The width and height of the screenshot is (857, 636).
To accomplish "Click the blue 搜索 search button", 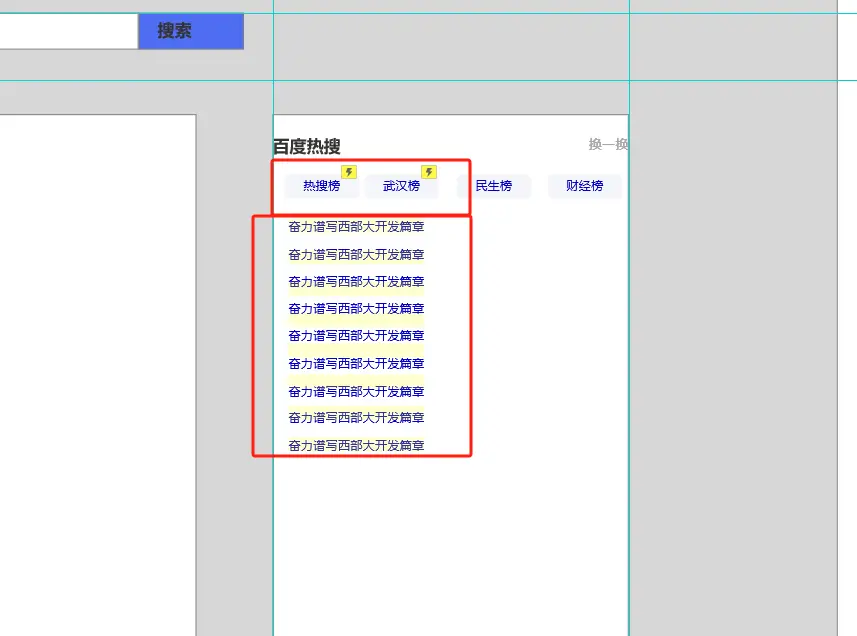I will coord(191,31).
